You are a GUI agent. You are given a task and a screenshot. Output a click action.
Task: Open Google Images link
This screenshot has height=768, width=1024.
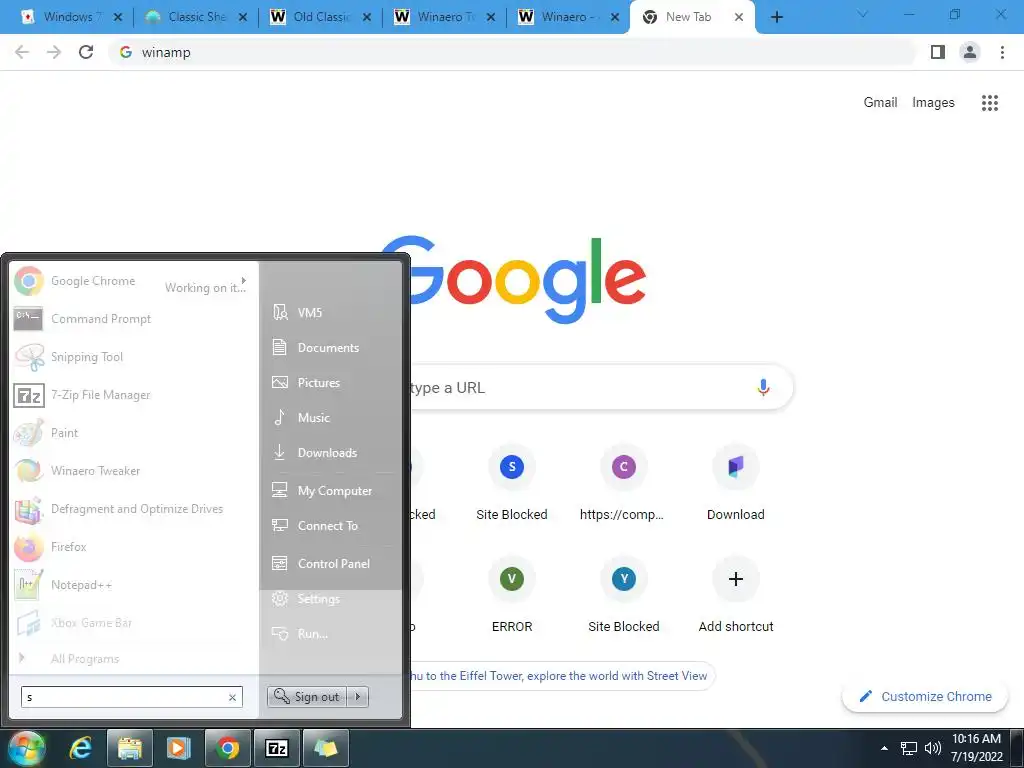933,103
